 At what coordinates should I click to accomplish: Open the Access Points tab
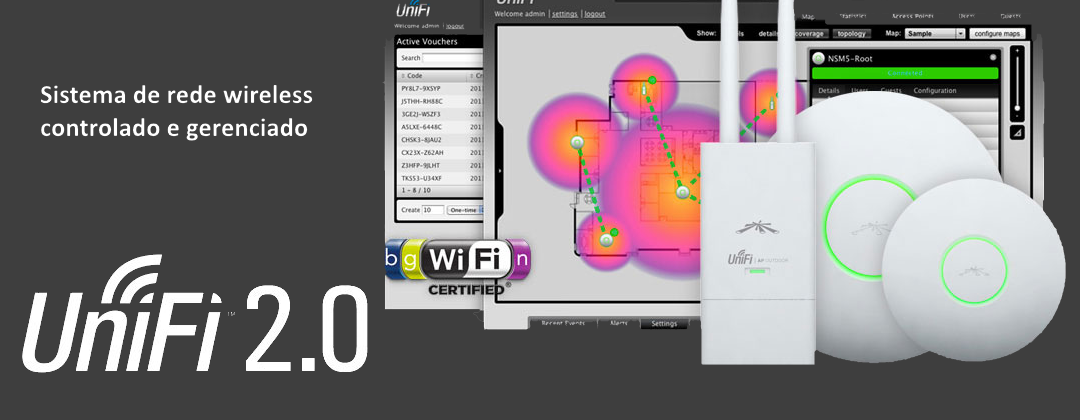(911, 16)
